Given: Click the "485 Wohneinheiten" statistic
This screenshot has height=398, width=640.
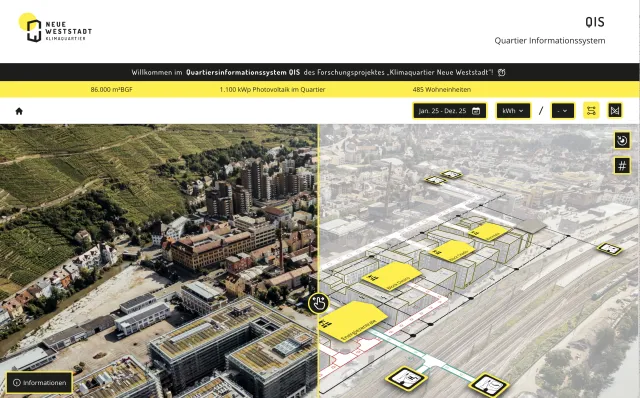Looking at the screenshot, I should coord(442,89).
